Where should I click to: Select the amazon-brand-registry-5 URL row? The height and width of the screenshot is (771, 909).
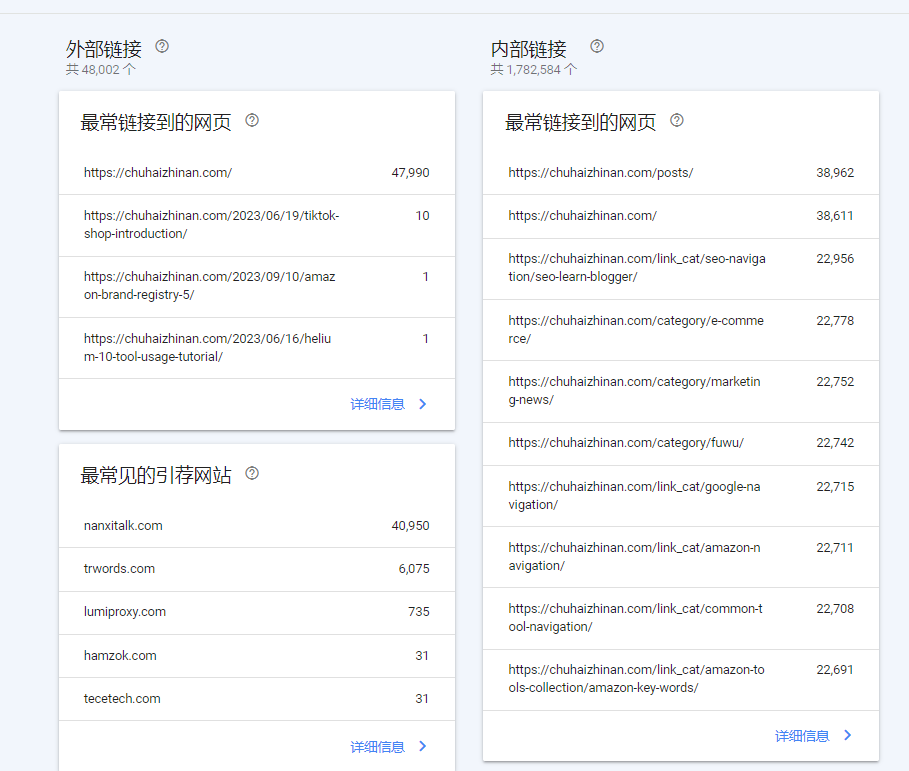(x=257, y=287)
